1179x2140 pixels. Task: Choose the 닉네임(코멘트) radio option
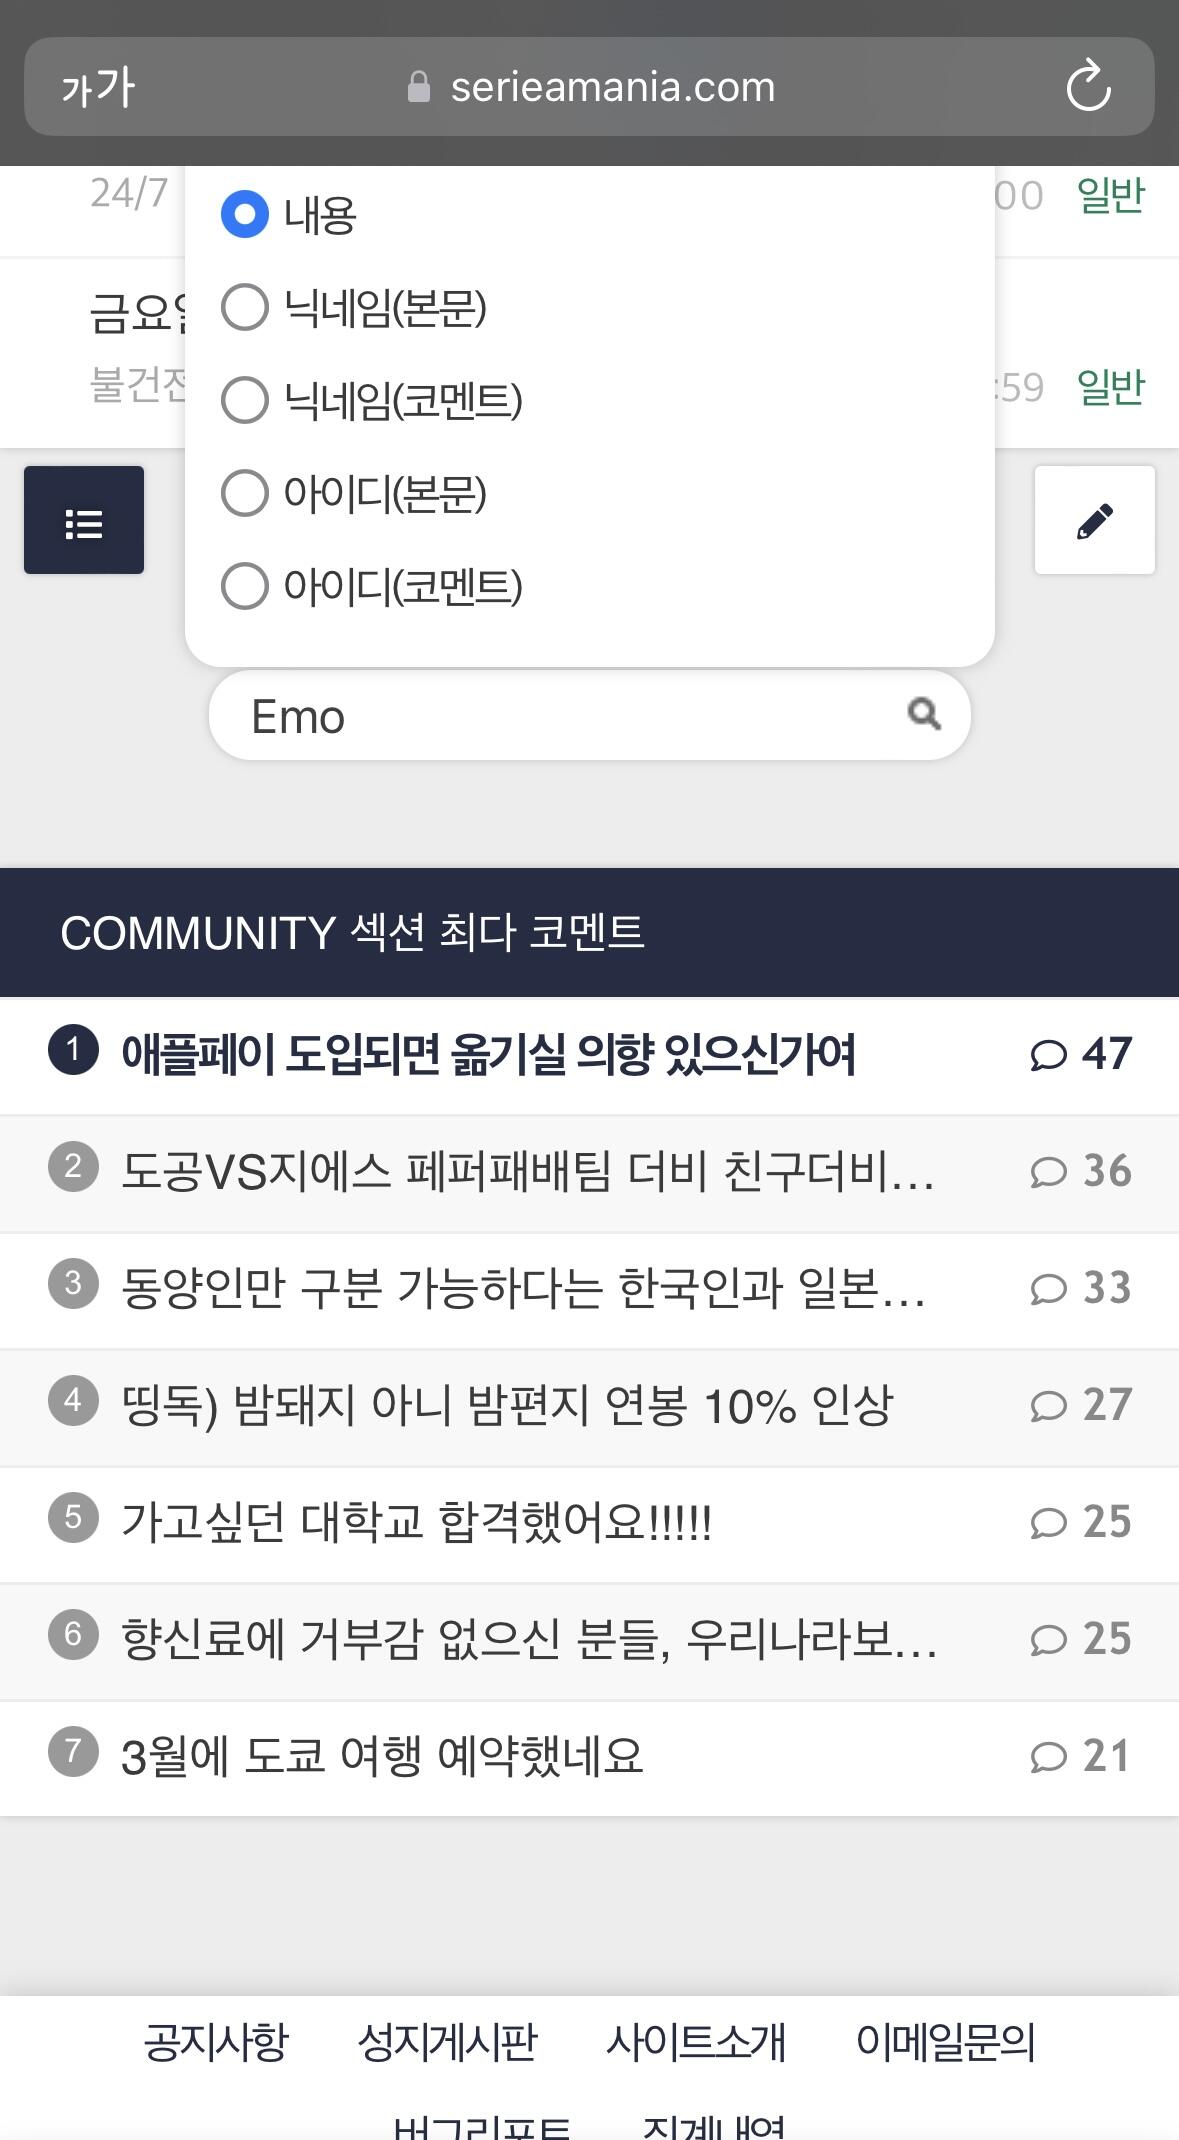245,400
